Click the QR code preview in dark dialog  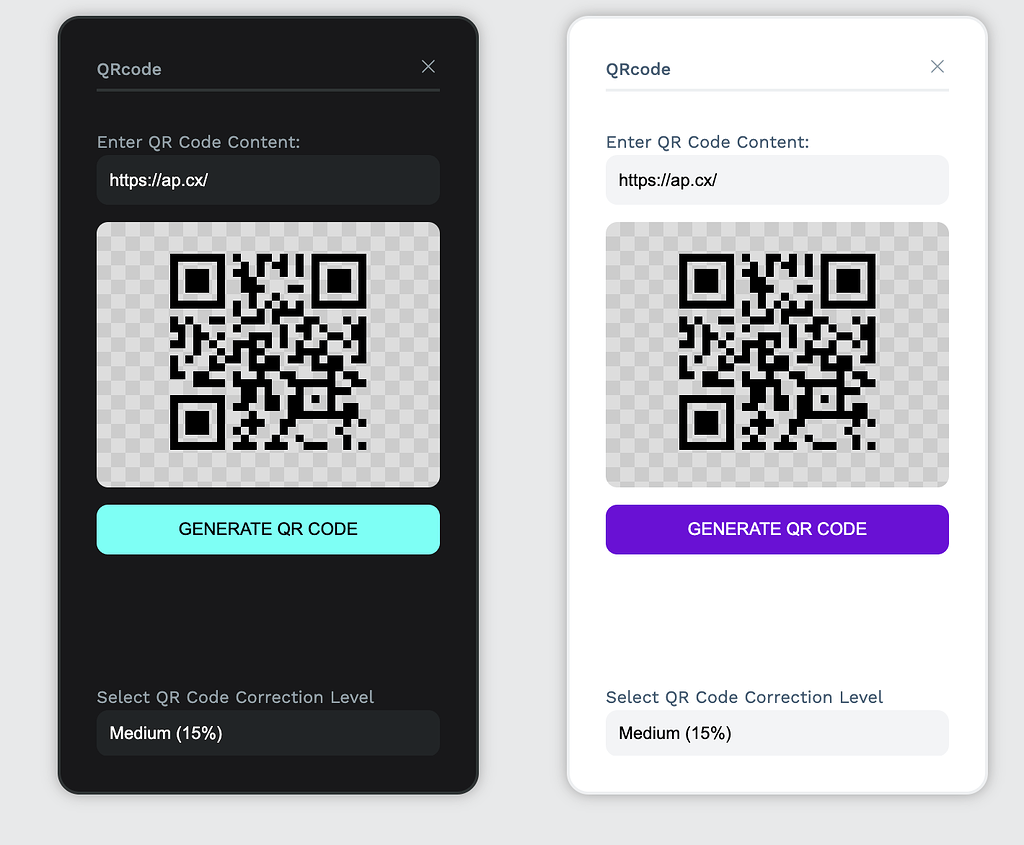tap(268, 354)
